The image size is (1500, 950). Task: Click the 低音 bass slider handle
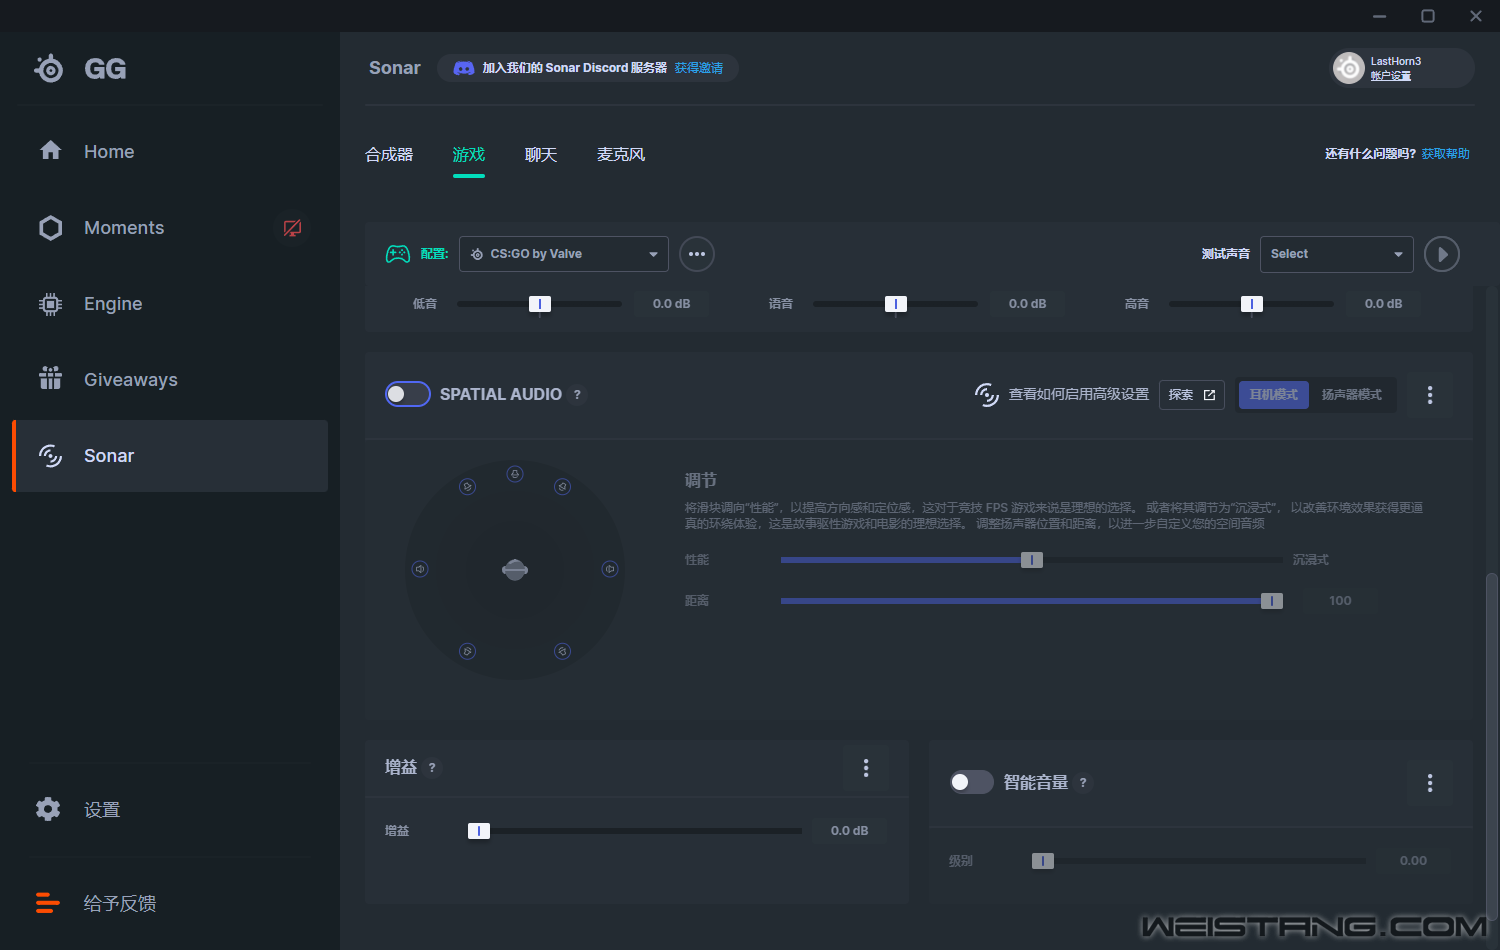point(540,304)
